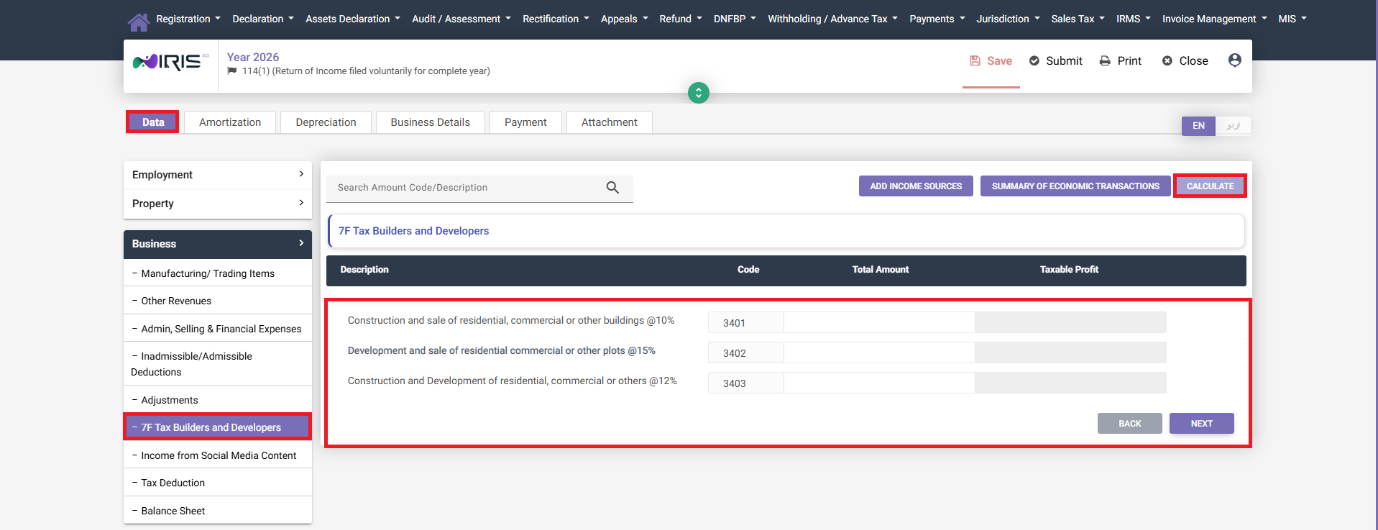Expand the Employment section
The width and height of the screenshot is (1378, 530).
pos(218,175)
